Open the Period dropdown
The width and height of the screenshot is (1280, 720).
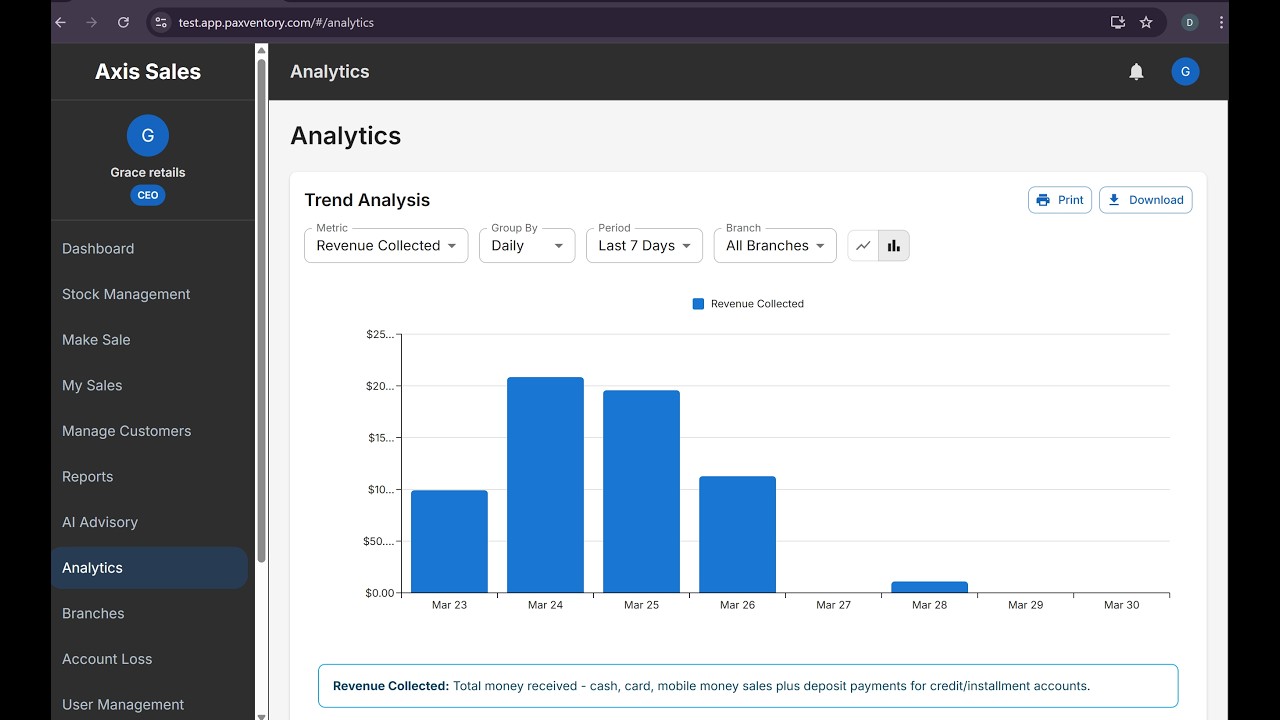coord(645,246)
